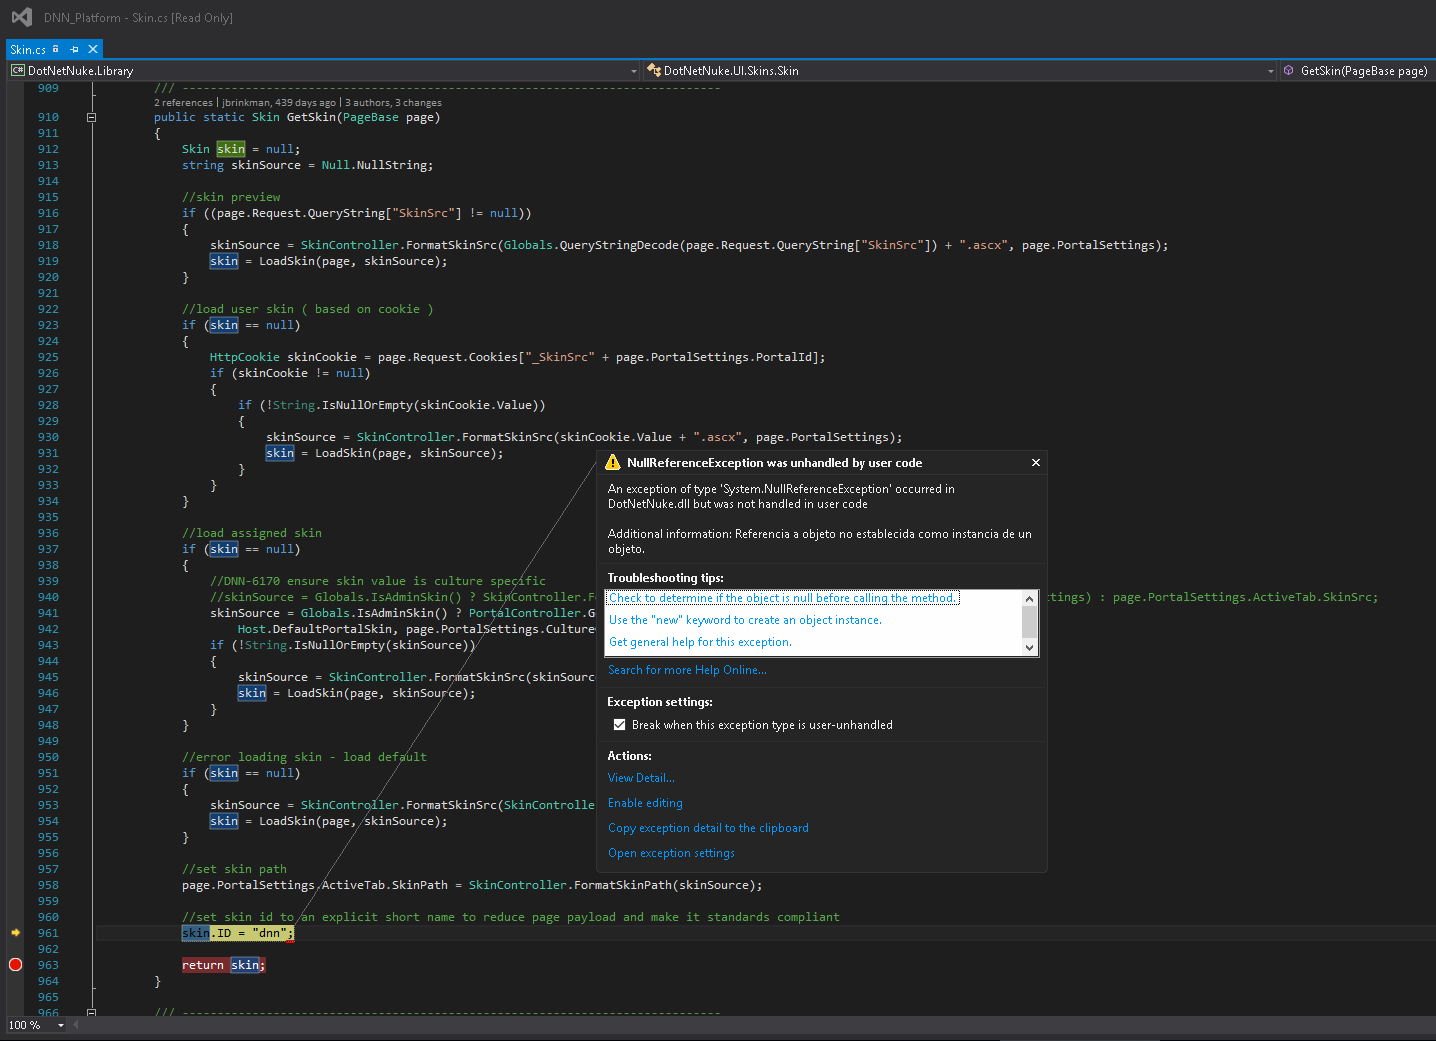
Task: Click the Open exception settings link
Action: point(671,853)
